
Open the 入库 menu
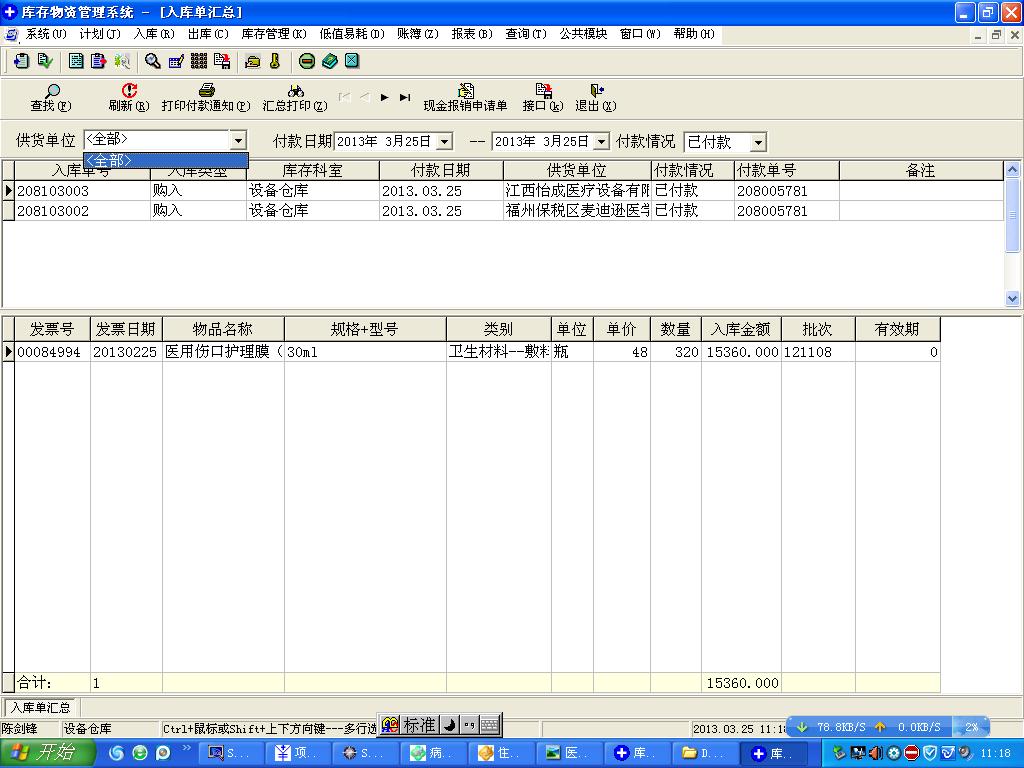pos(153,33)
